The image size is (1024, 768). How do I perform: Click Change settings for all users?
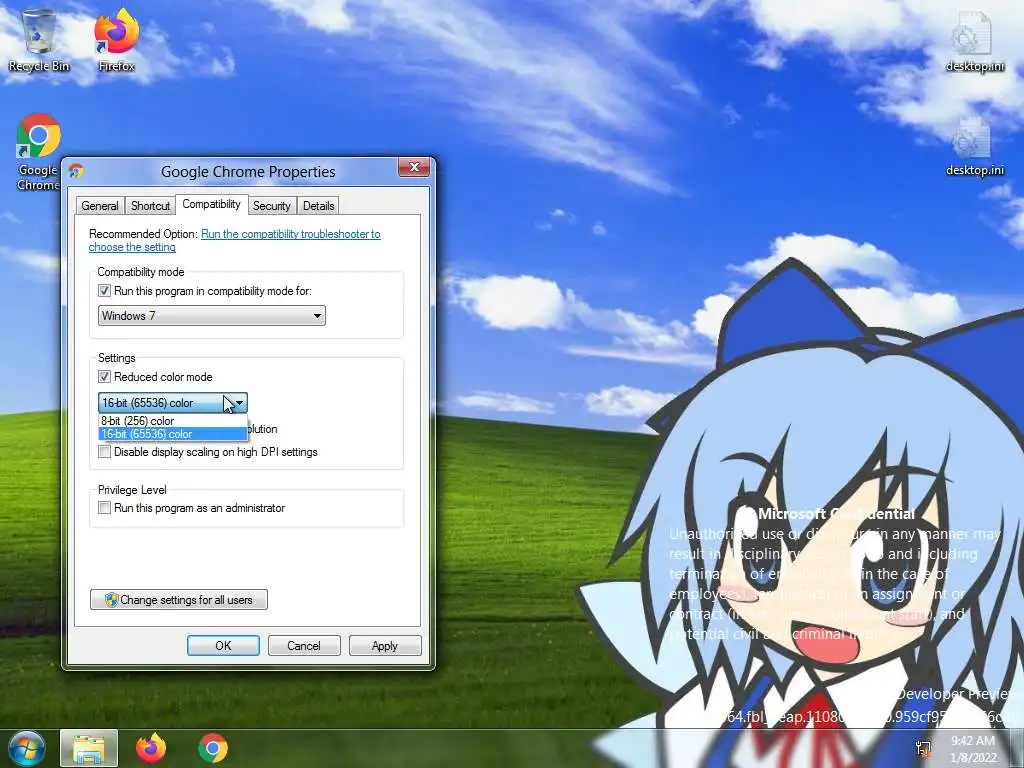click(179, 600)
